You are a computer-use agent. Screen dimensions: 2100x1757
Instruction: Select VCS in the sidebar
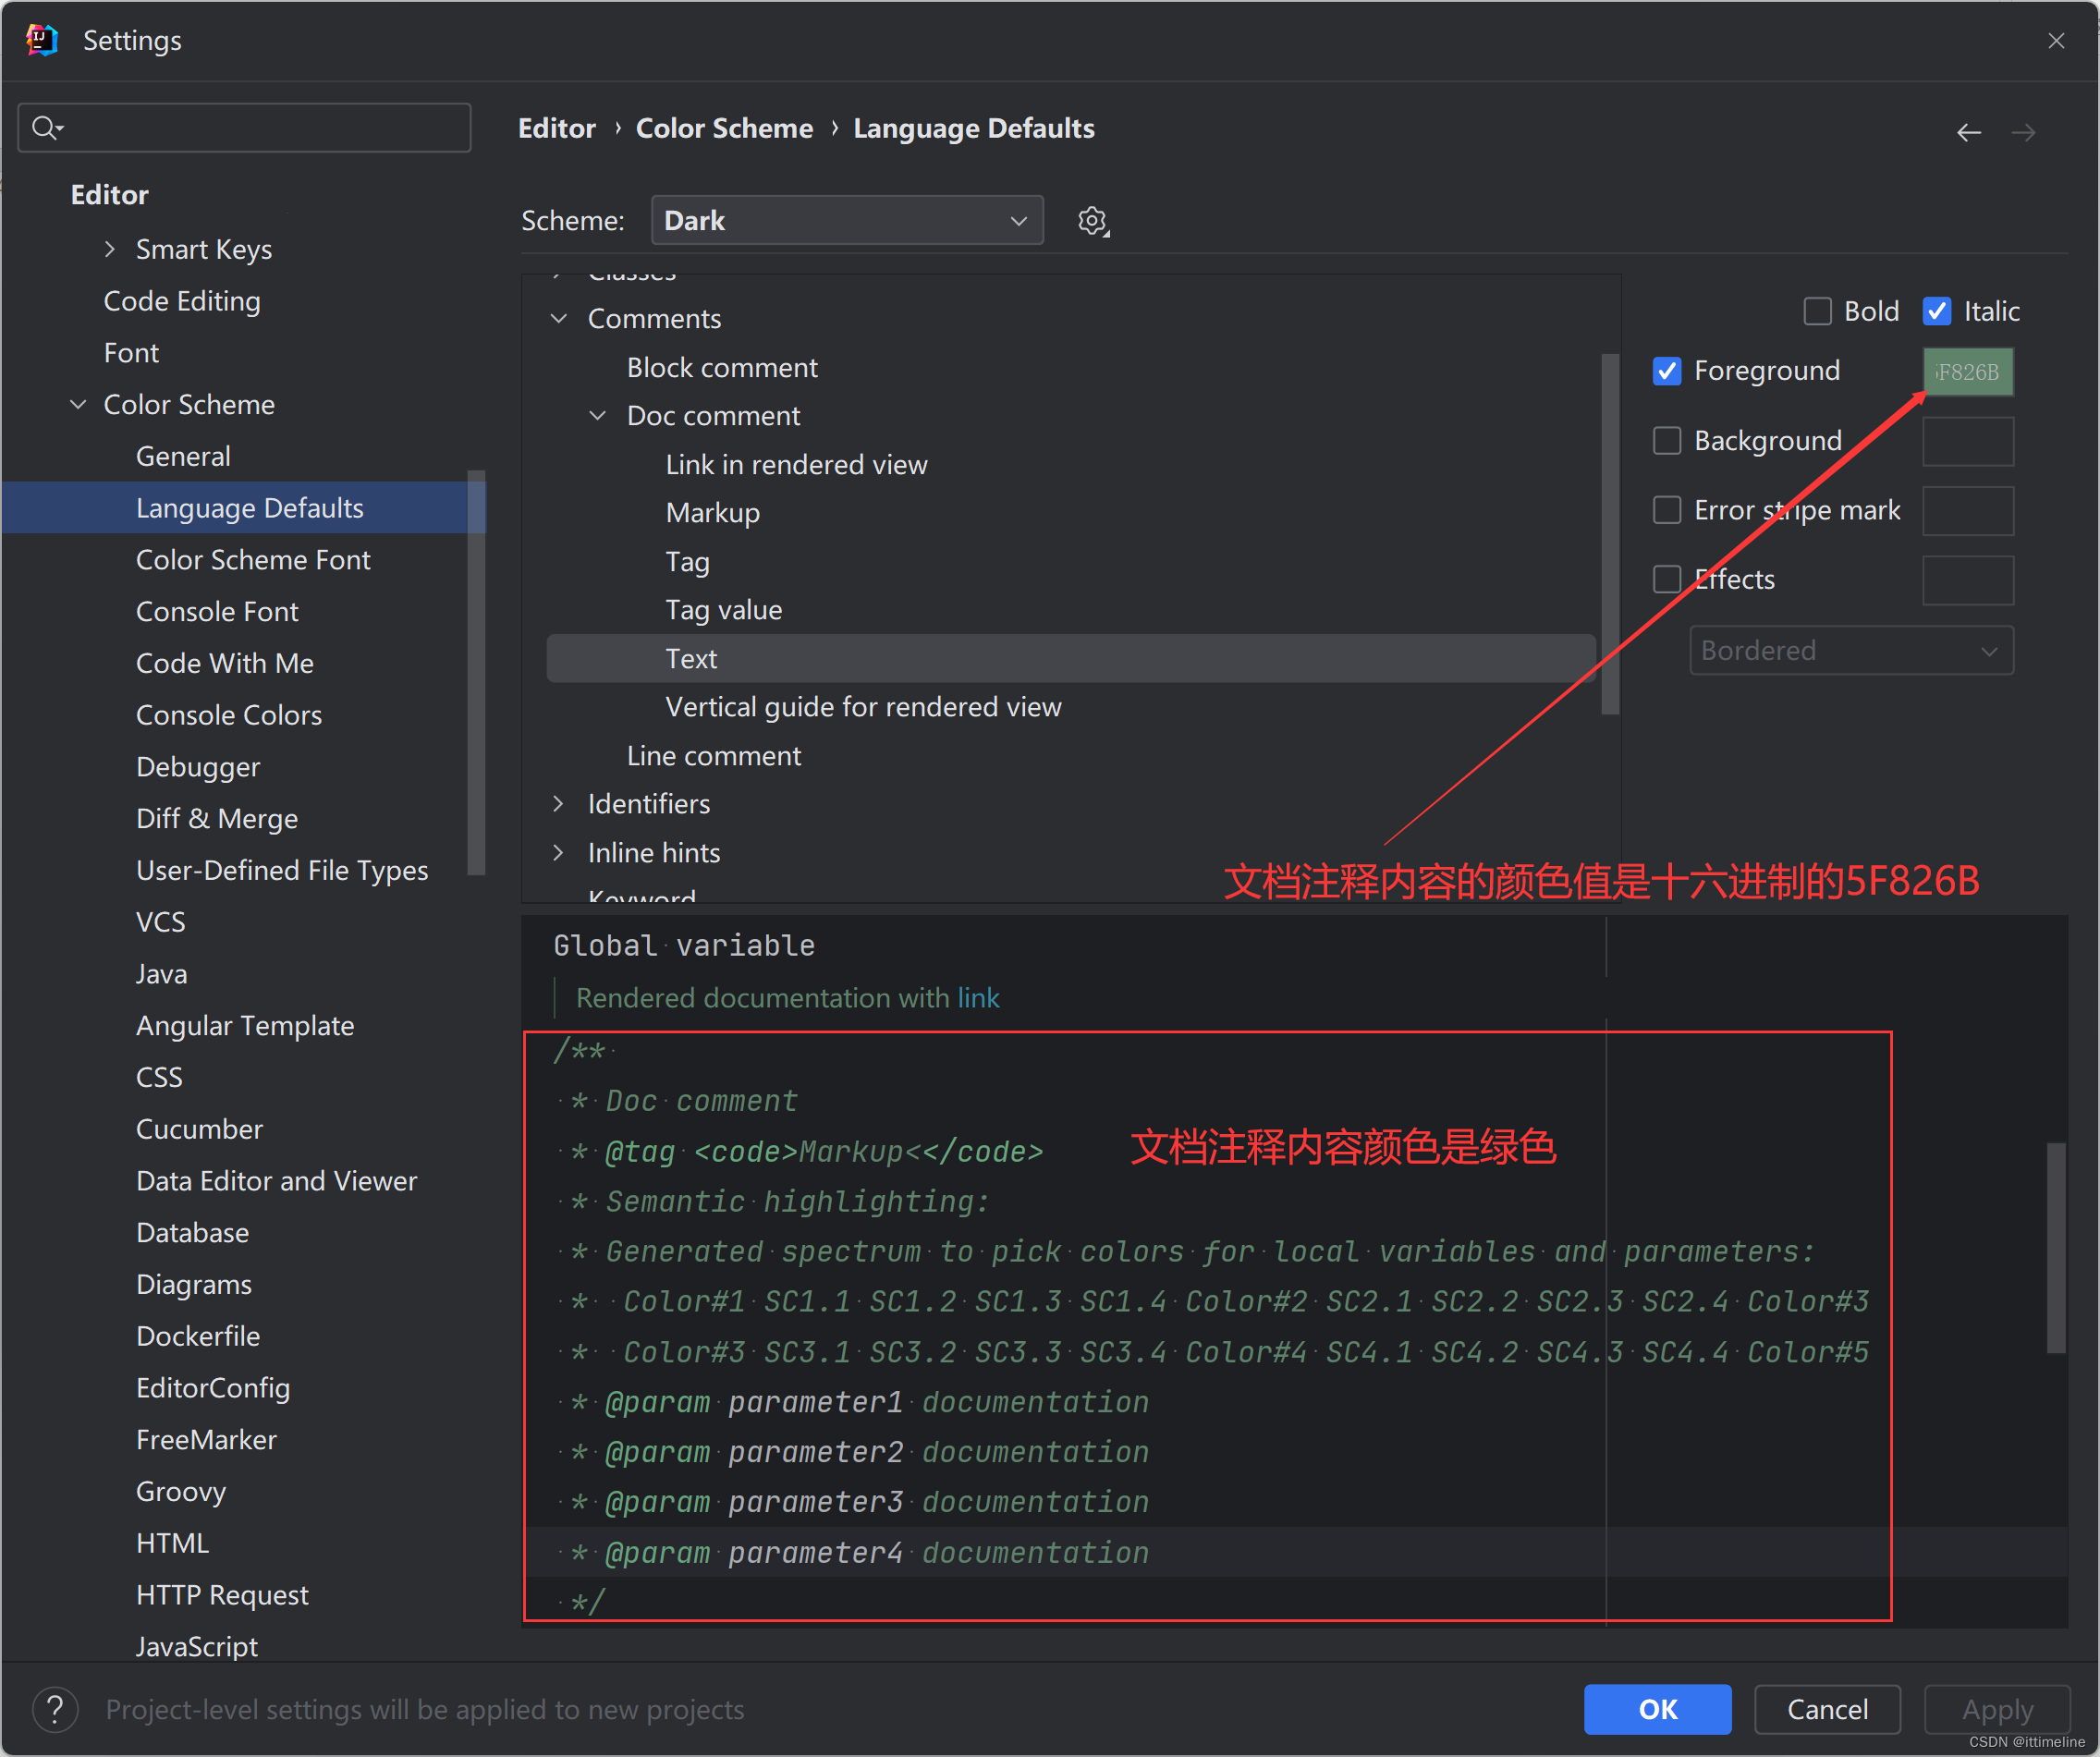[160, 922]
